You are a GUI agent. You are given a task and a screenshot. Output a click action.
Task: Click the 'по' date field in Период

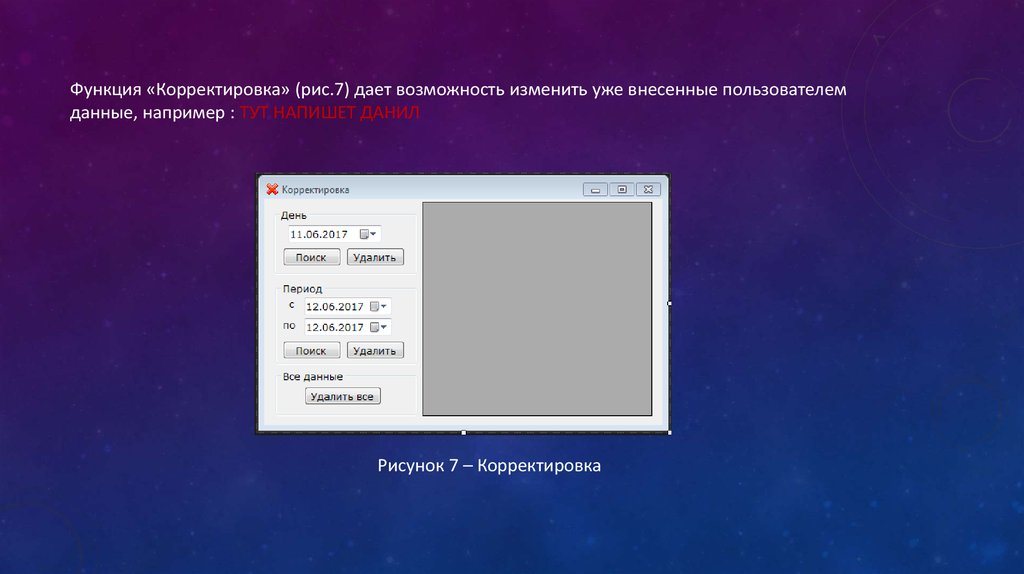(x=335, y=327)
